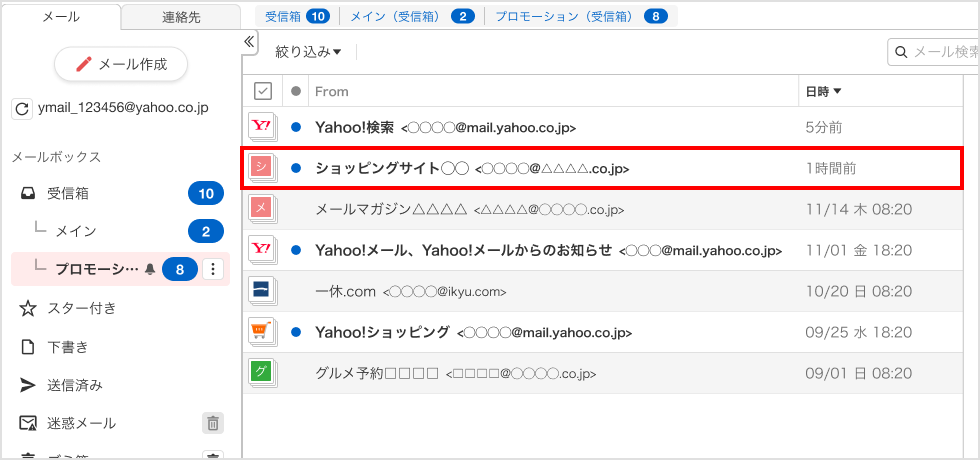Refresh mail with the reload icon
Screen dimensions: 980x460
pyautogui.click(x=22, y=109)
